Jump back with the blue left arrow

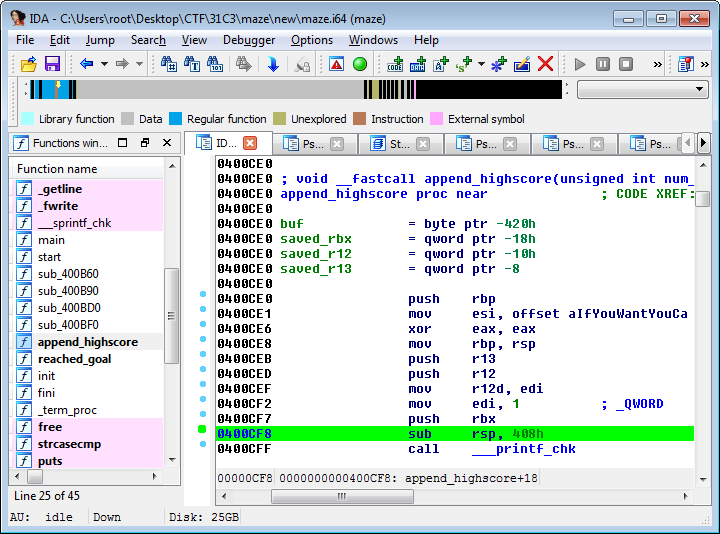87,64
